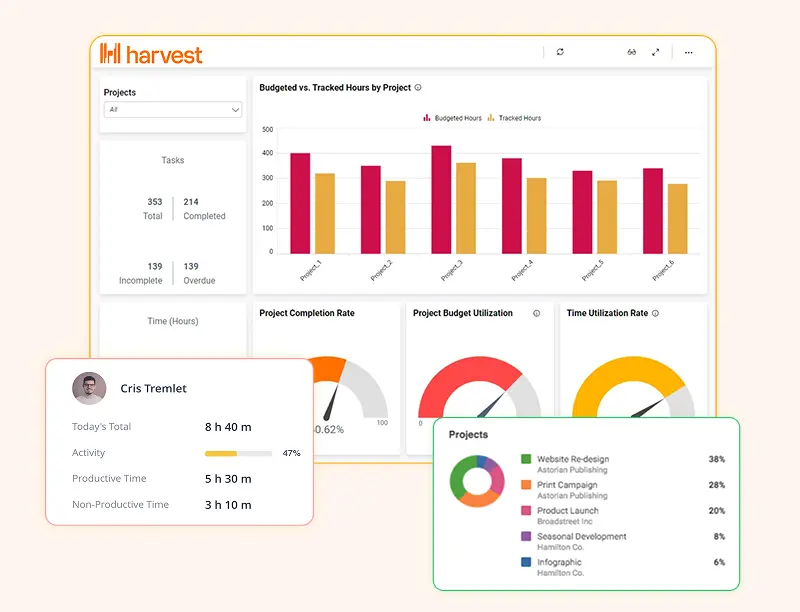This screenshot has width=800, height=612.
Task: Click info icon next to Time Utilization Rate
Action: click(656, 313)
